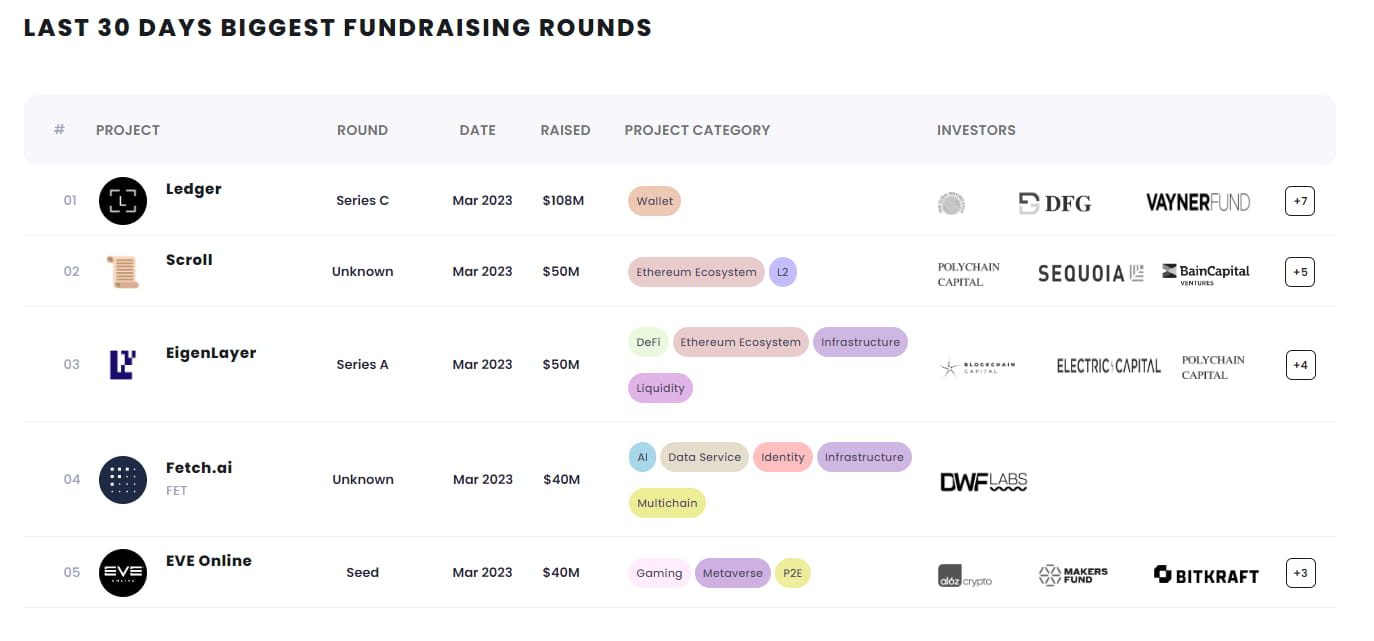
Task: Click the DWF Labs investor logo
Action: [x=984, y=482]
